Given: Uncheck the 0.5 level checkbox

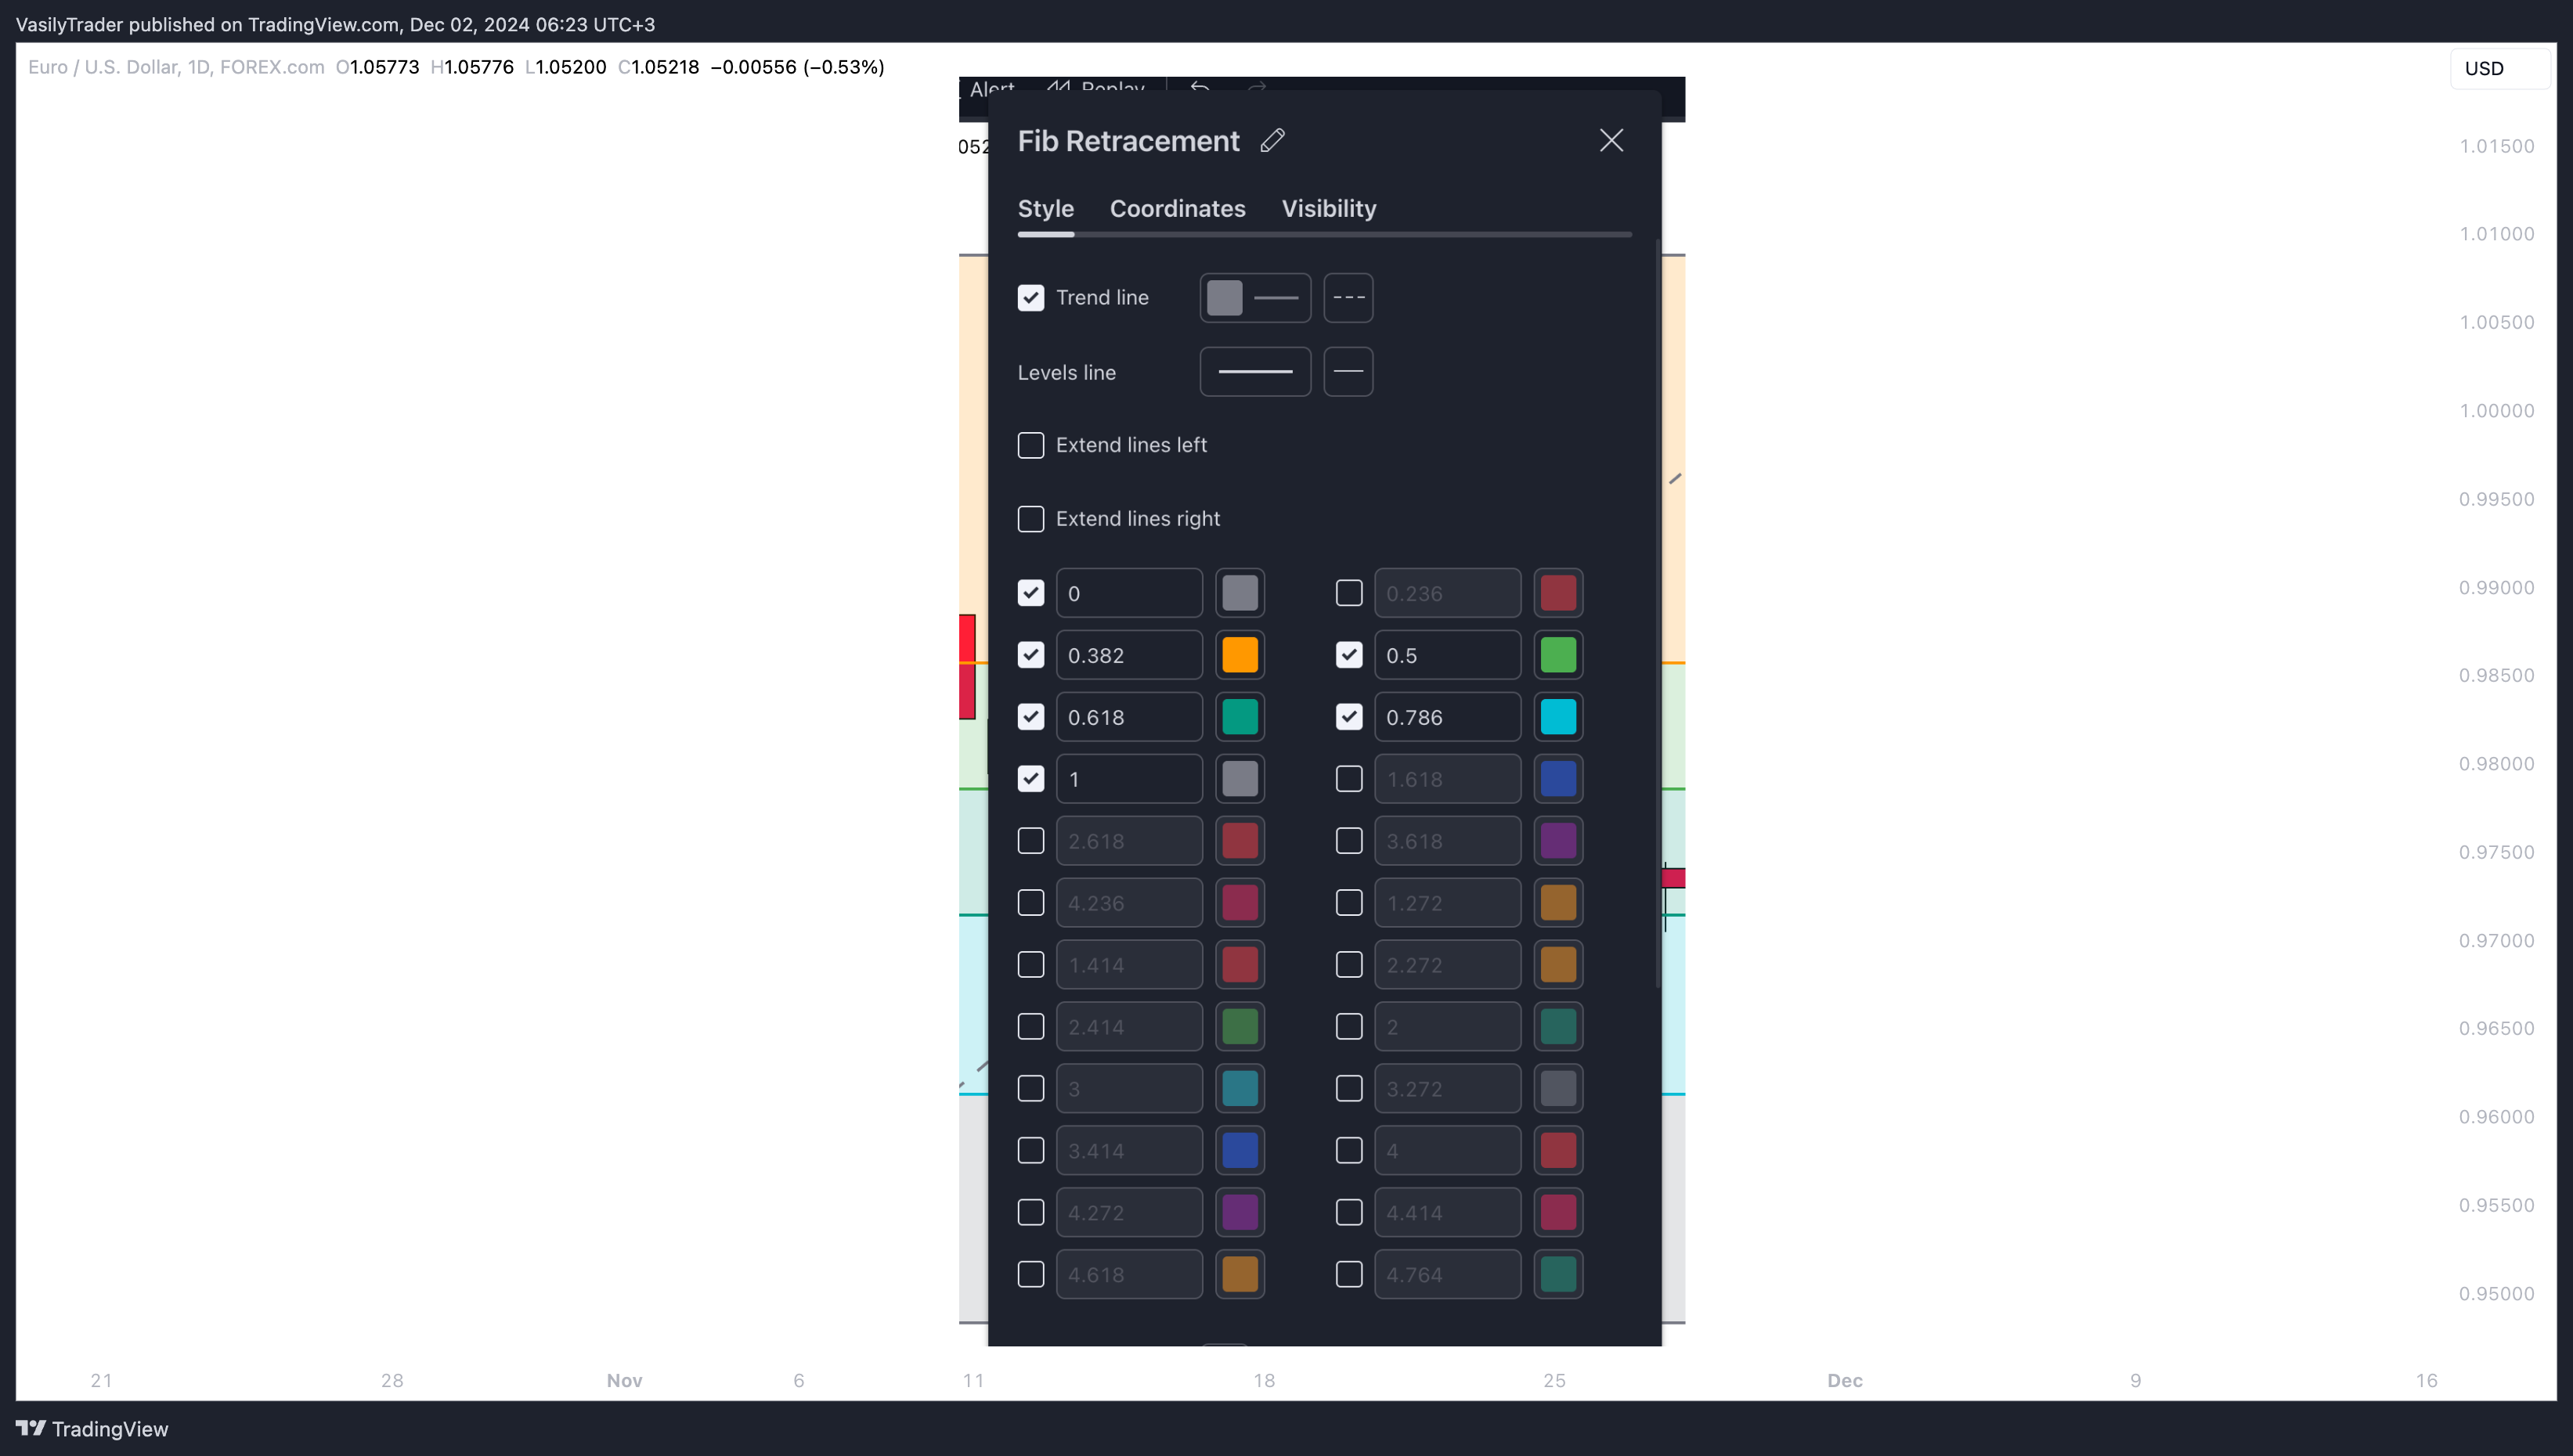Looking at the screenshot, I should pos(1348,655).
